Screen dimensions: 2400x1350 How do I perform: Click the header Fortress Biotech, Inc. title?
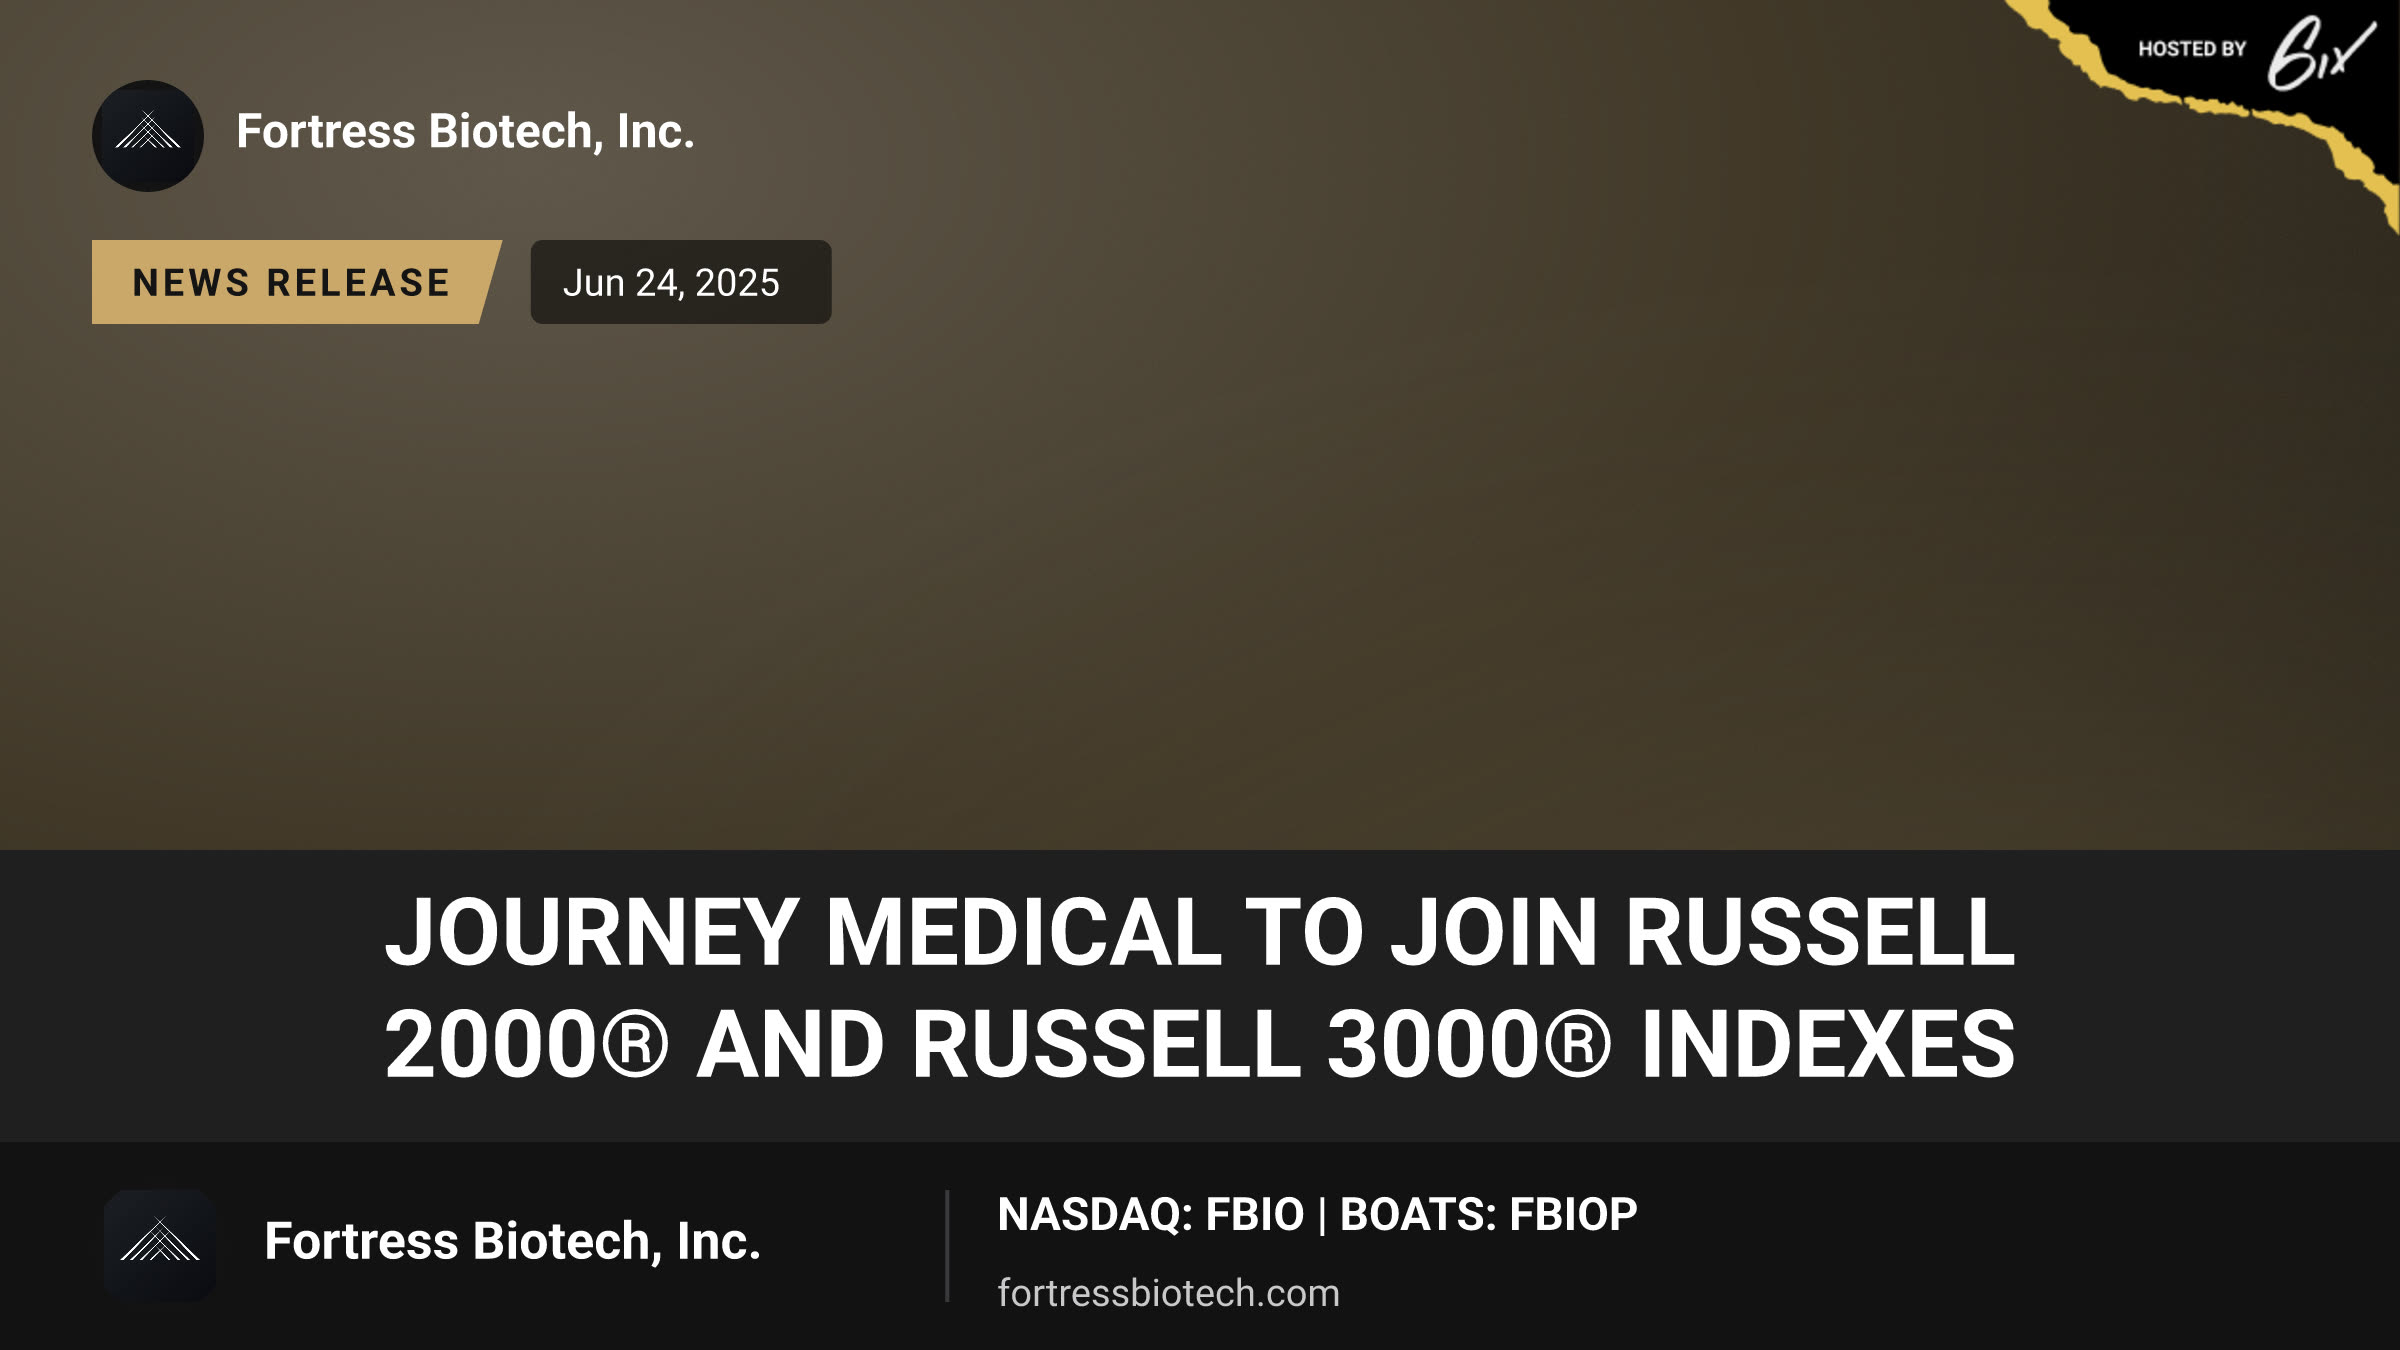(465, 131)
